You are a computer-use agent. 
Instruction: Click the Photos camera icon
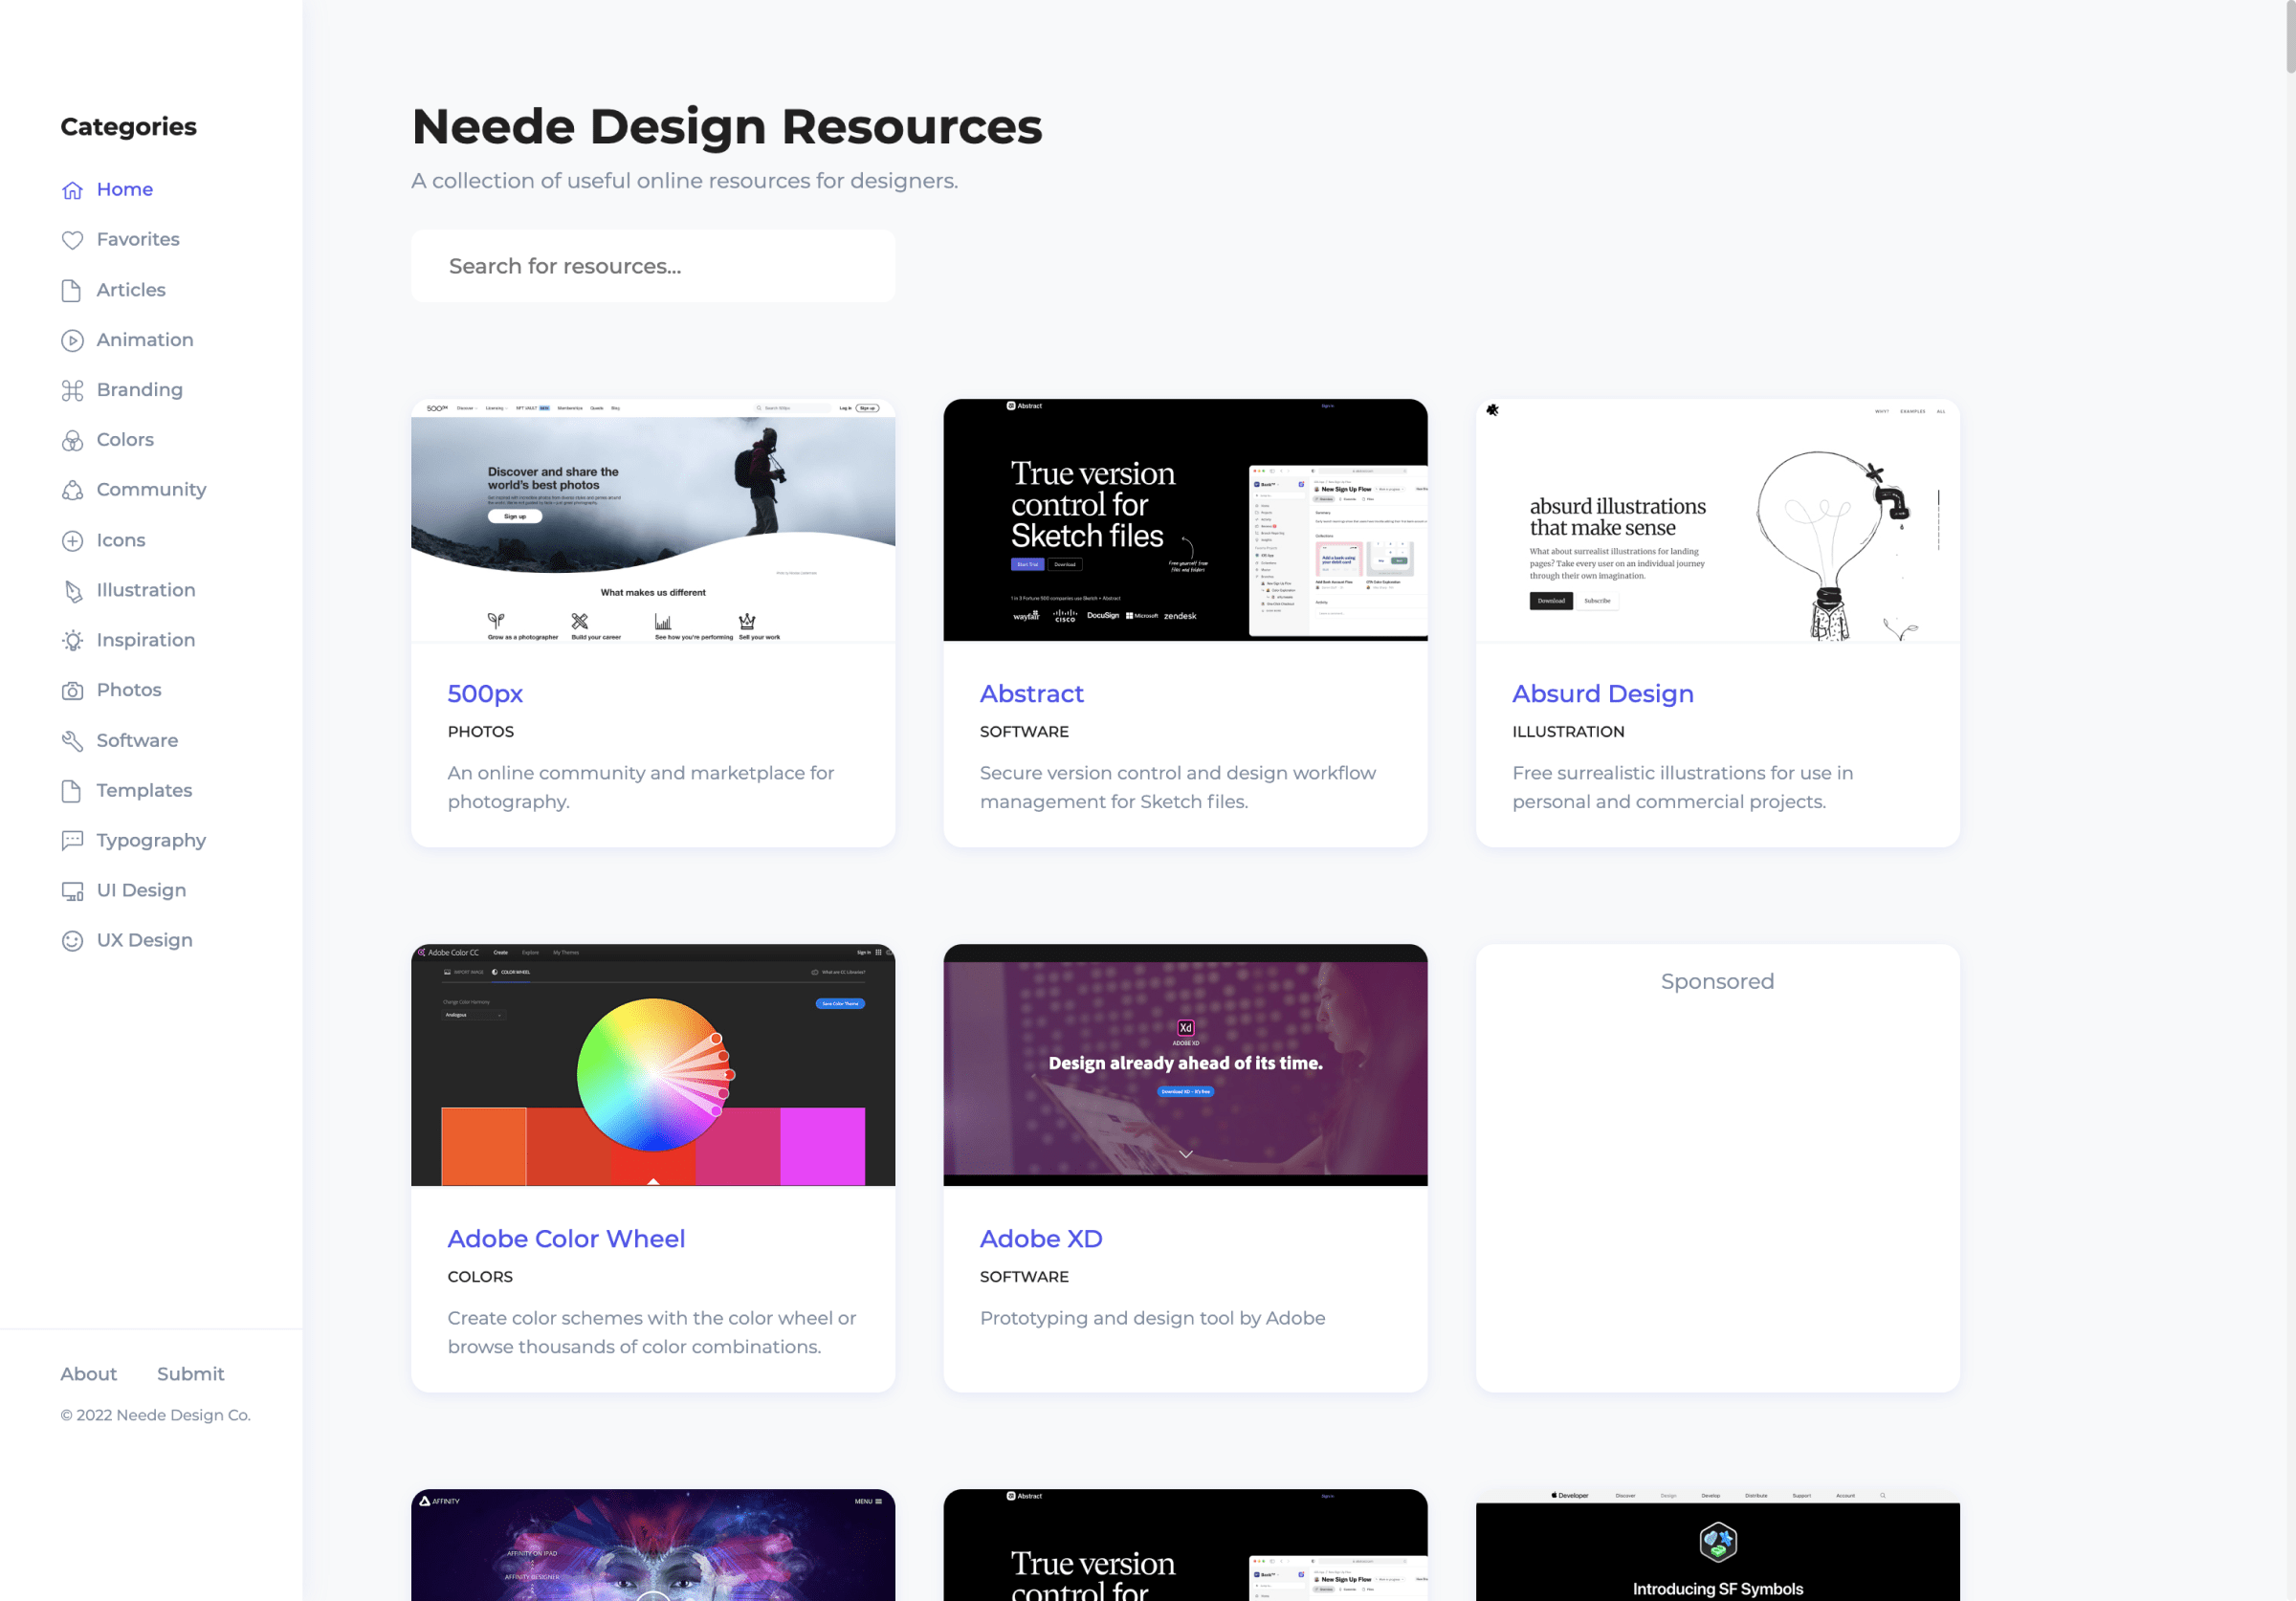pos(72,691)
